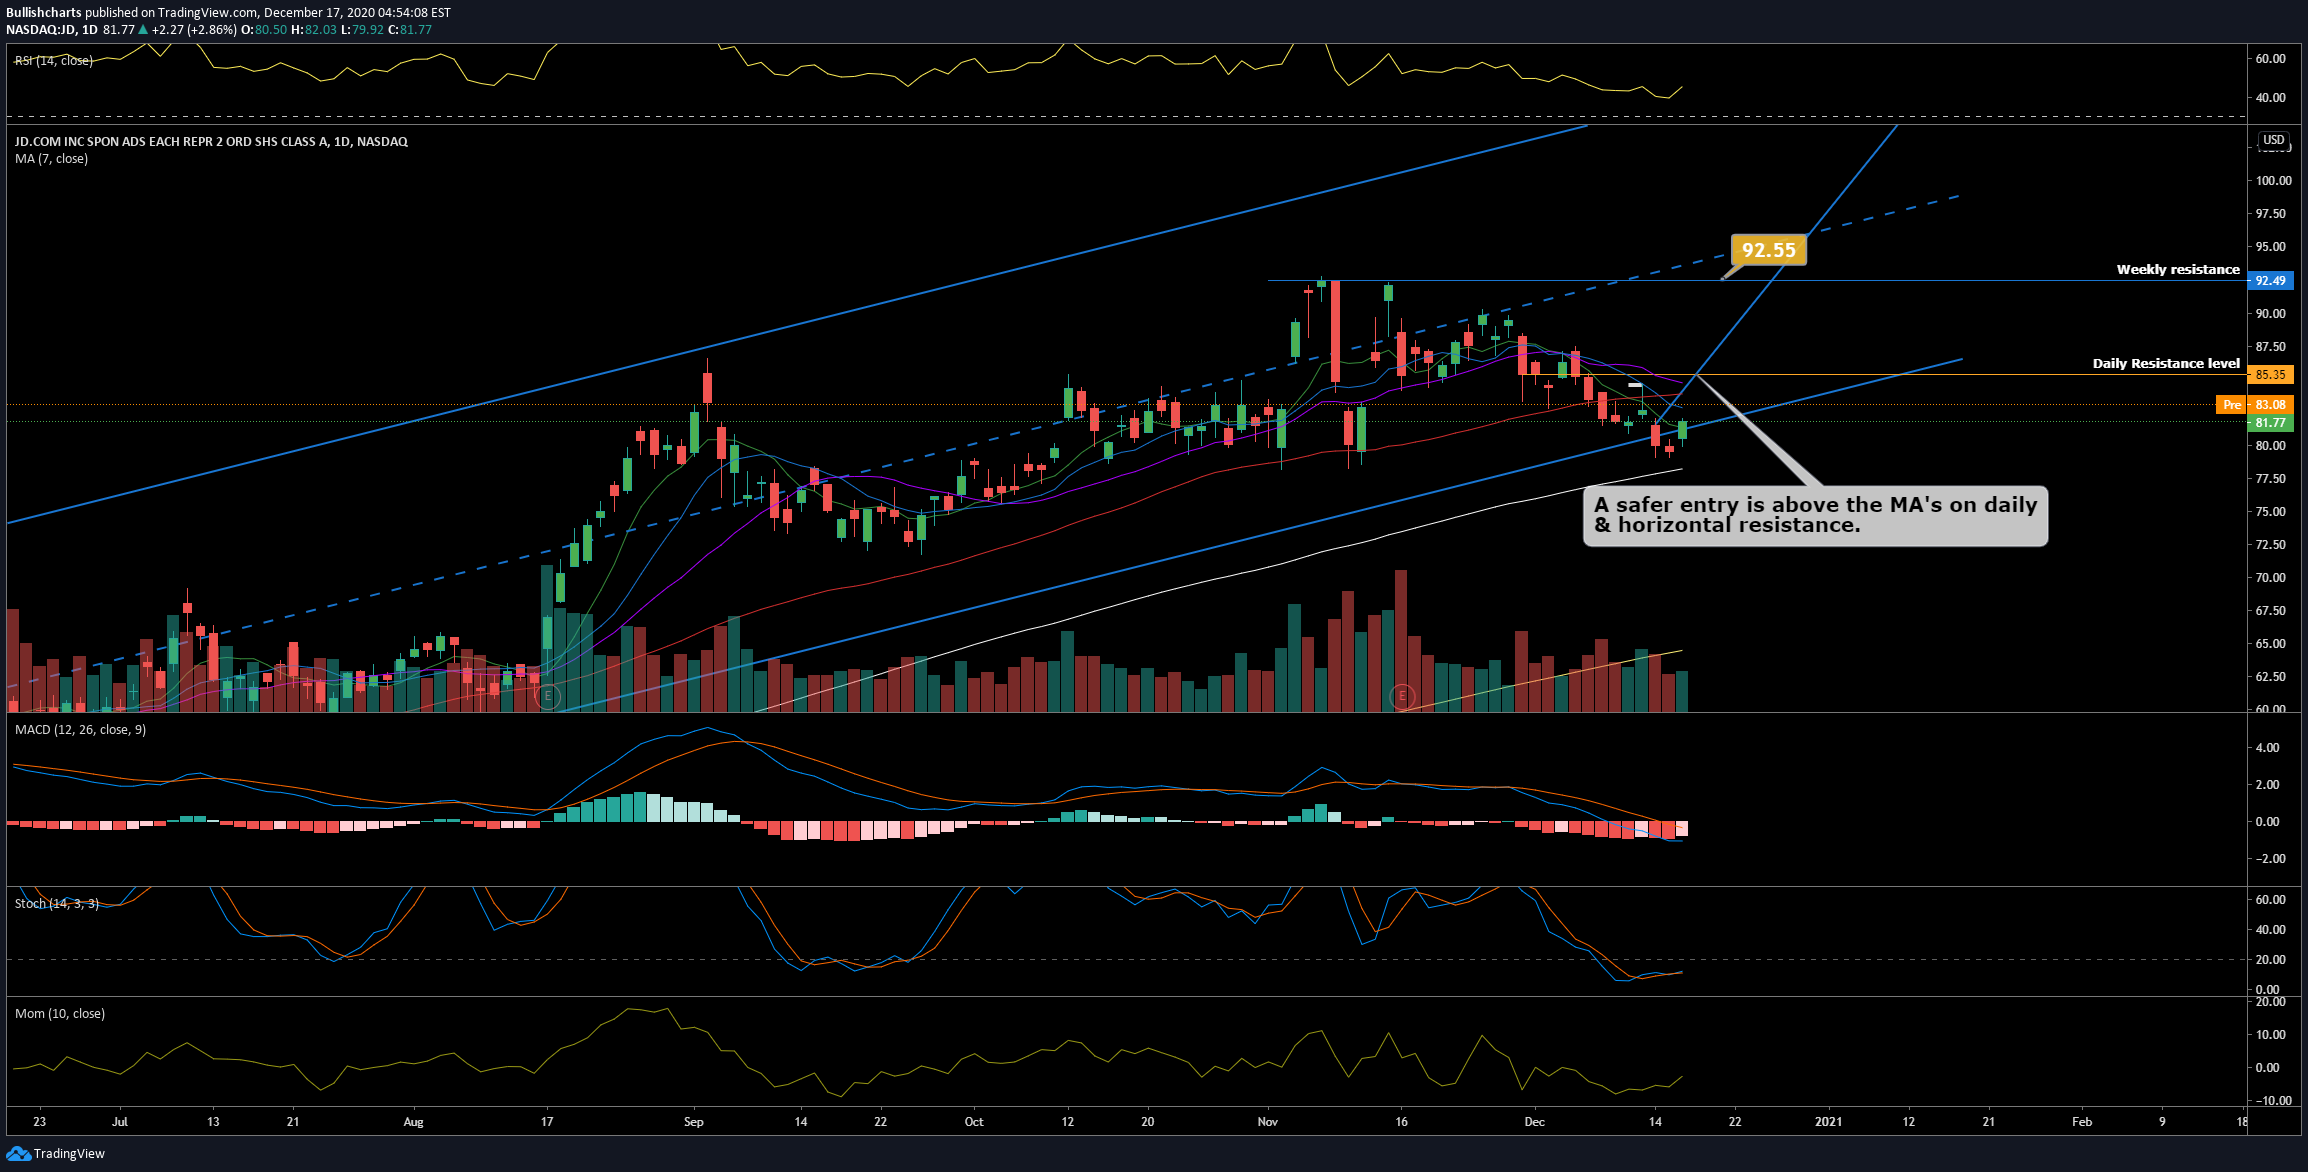Click the Sep date on time axis
The image size is (2308, 1172).
click(x=694, y=1122)
